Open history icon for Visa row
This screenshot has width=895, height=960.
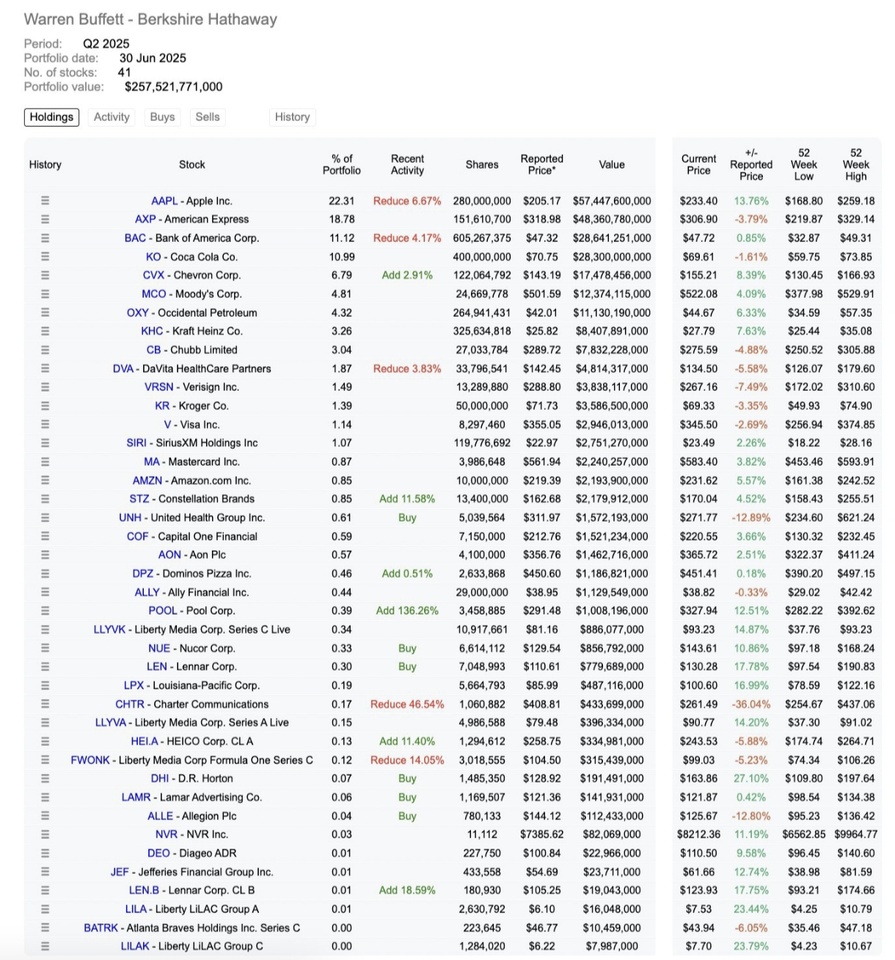pos(45,424)
